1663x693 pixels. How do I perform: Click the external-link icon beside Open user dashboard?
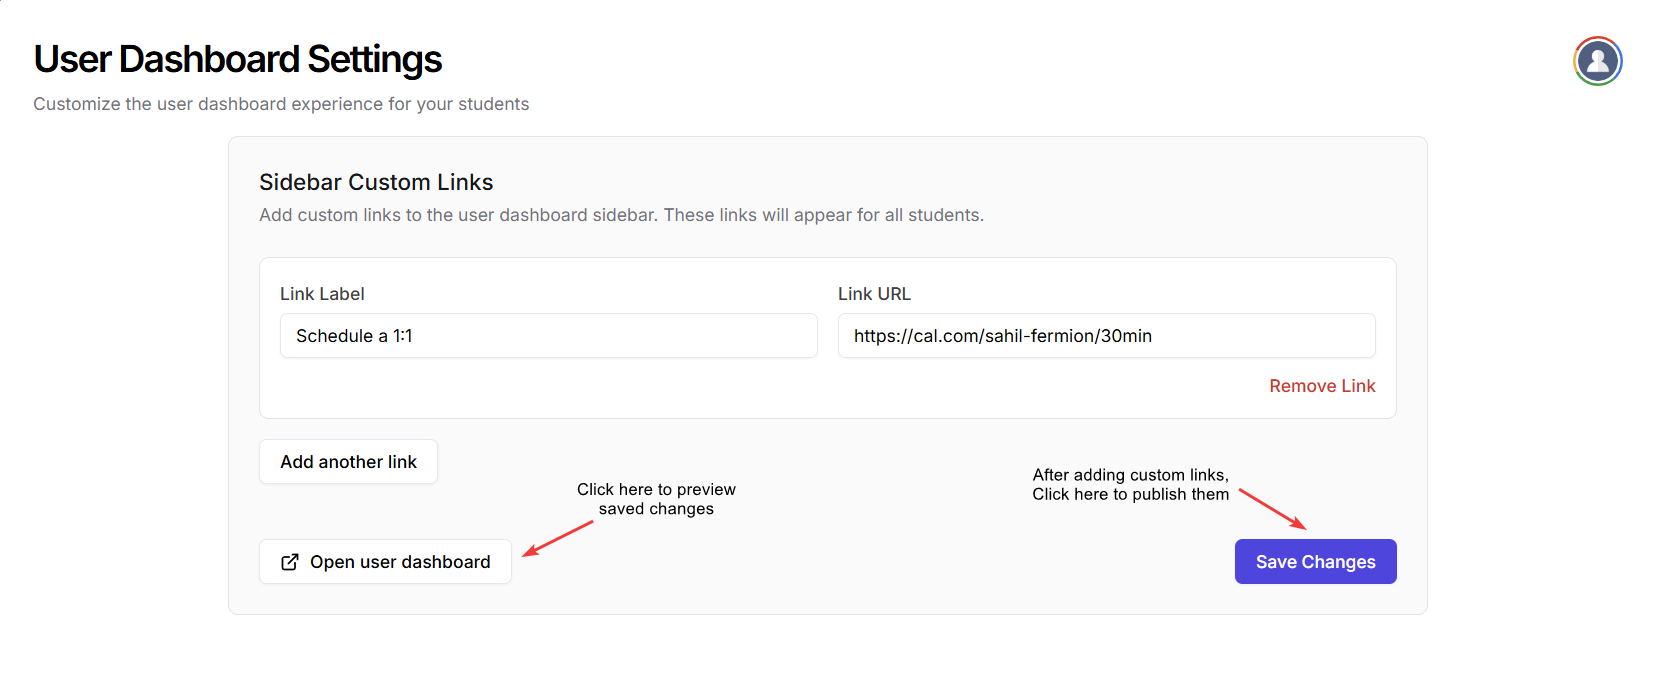point(290,562)
